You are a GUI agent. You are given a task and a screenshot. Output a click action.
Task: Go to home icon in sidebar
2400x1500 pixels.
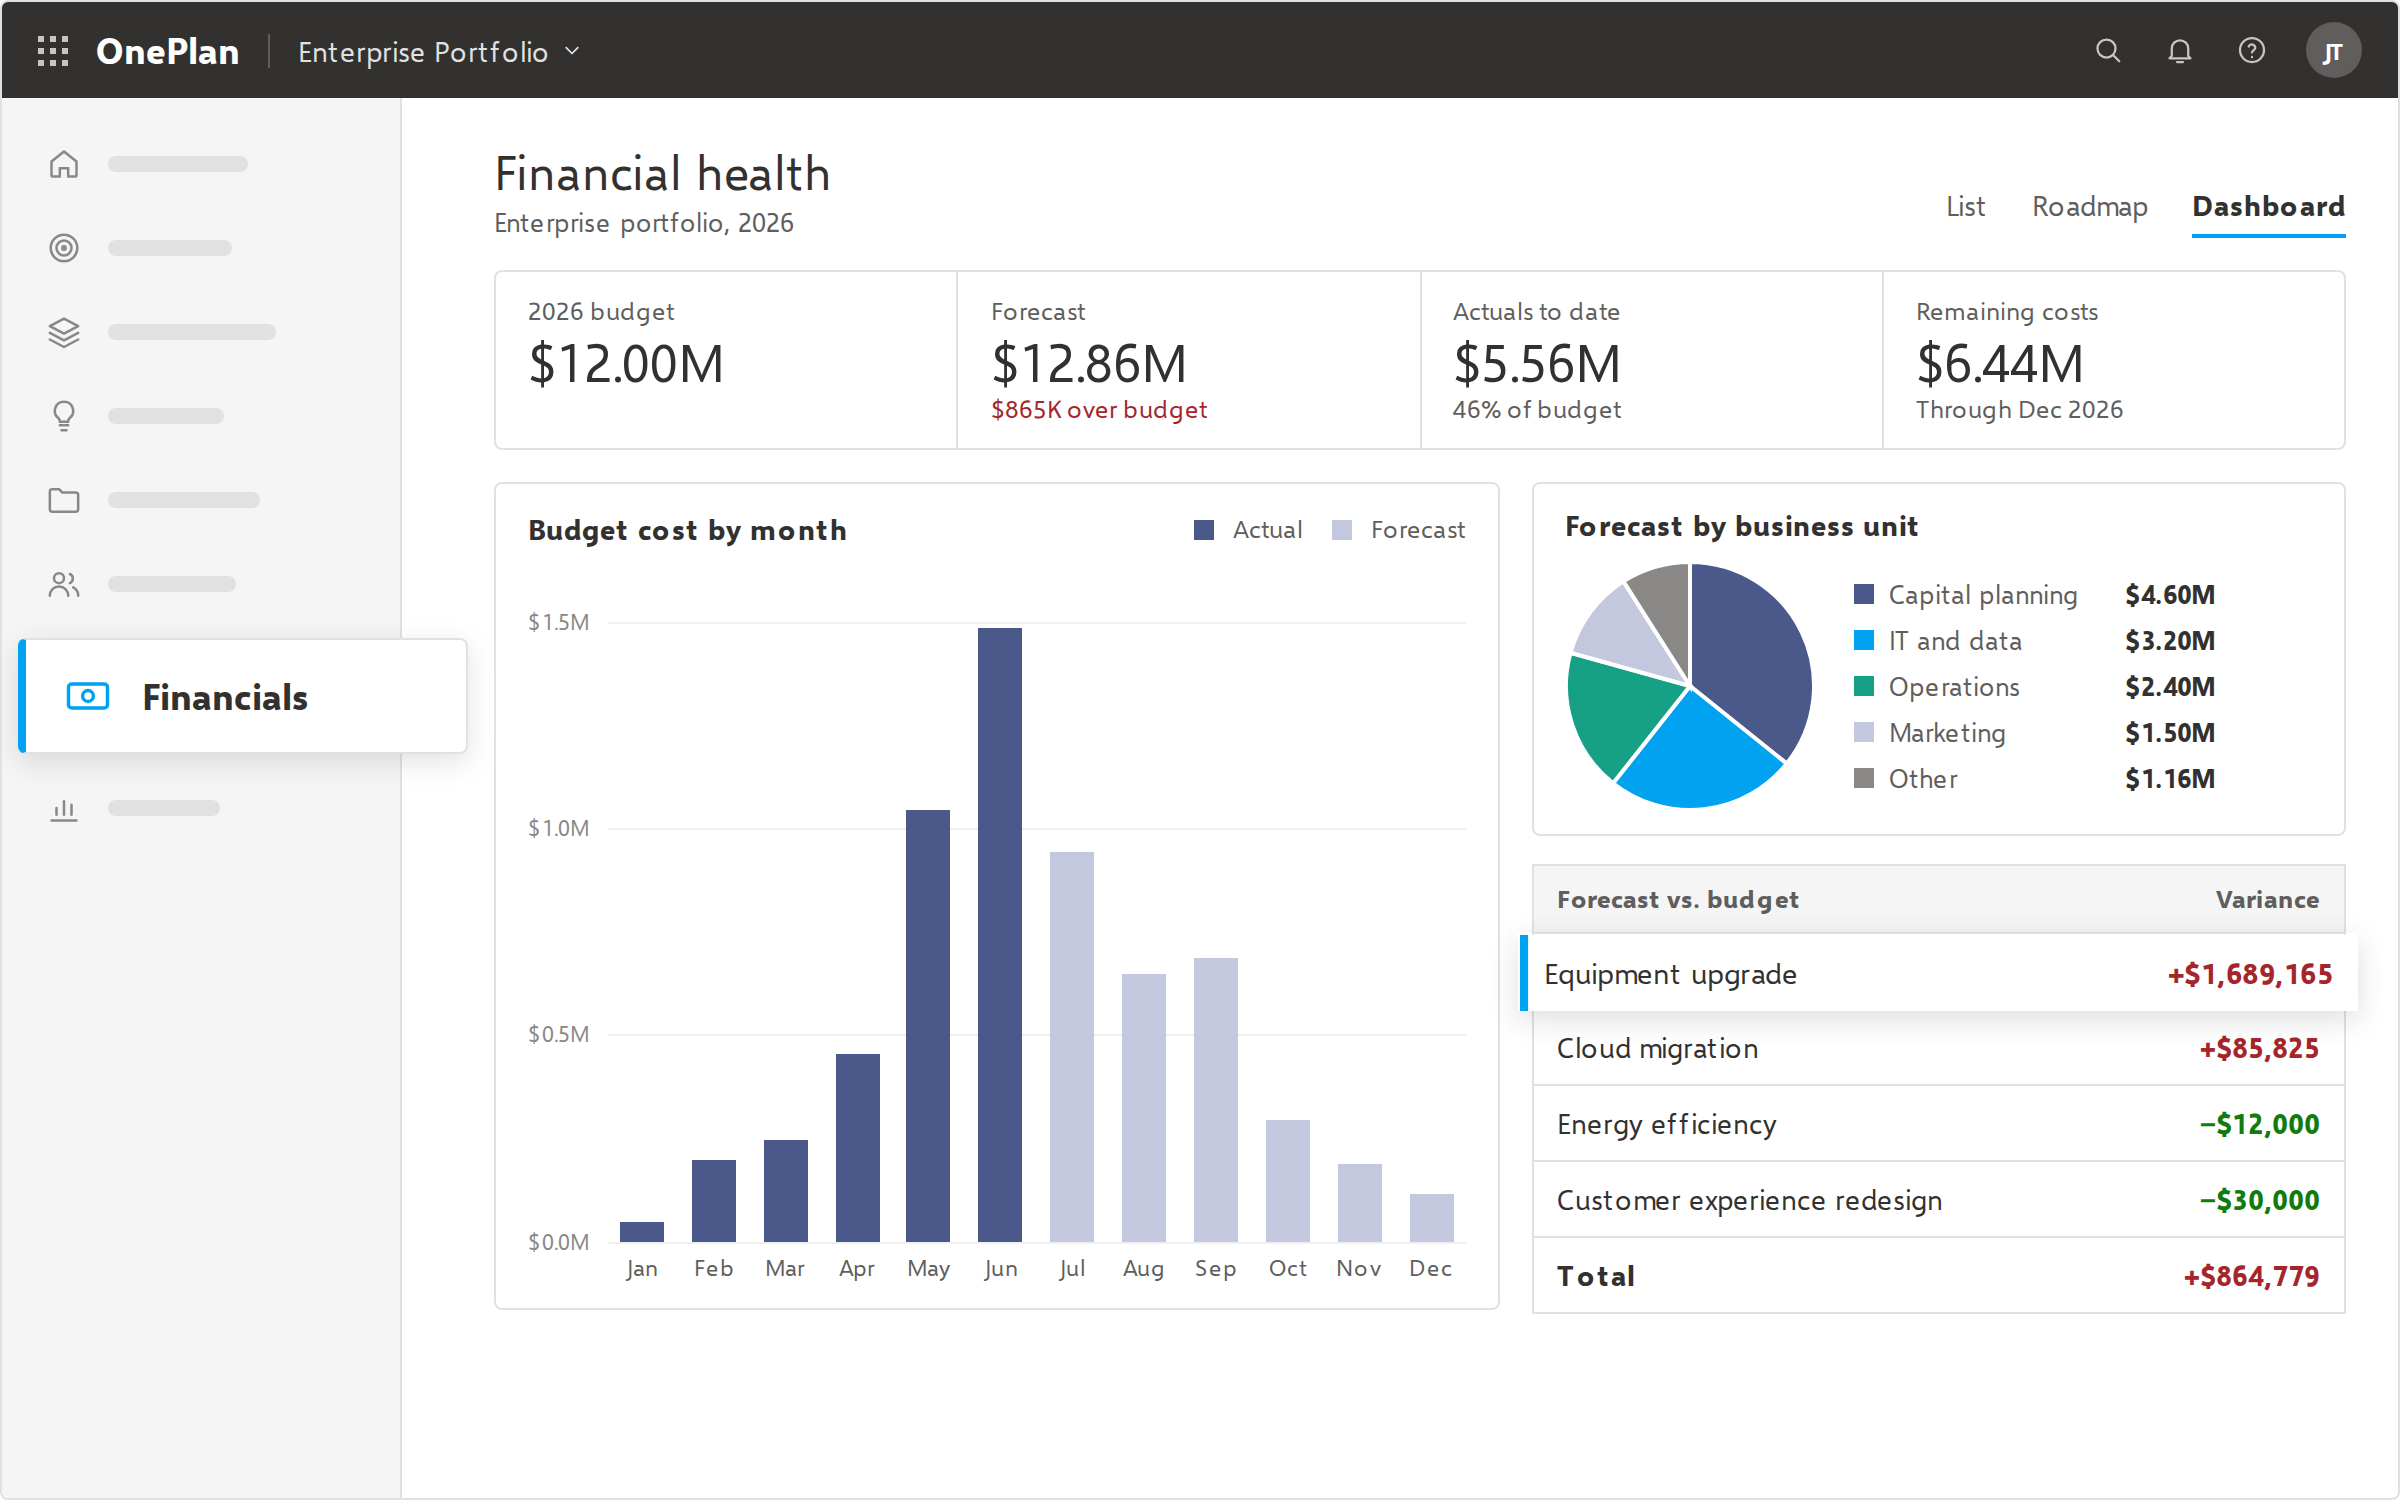point(64,164)
